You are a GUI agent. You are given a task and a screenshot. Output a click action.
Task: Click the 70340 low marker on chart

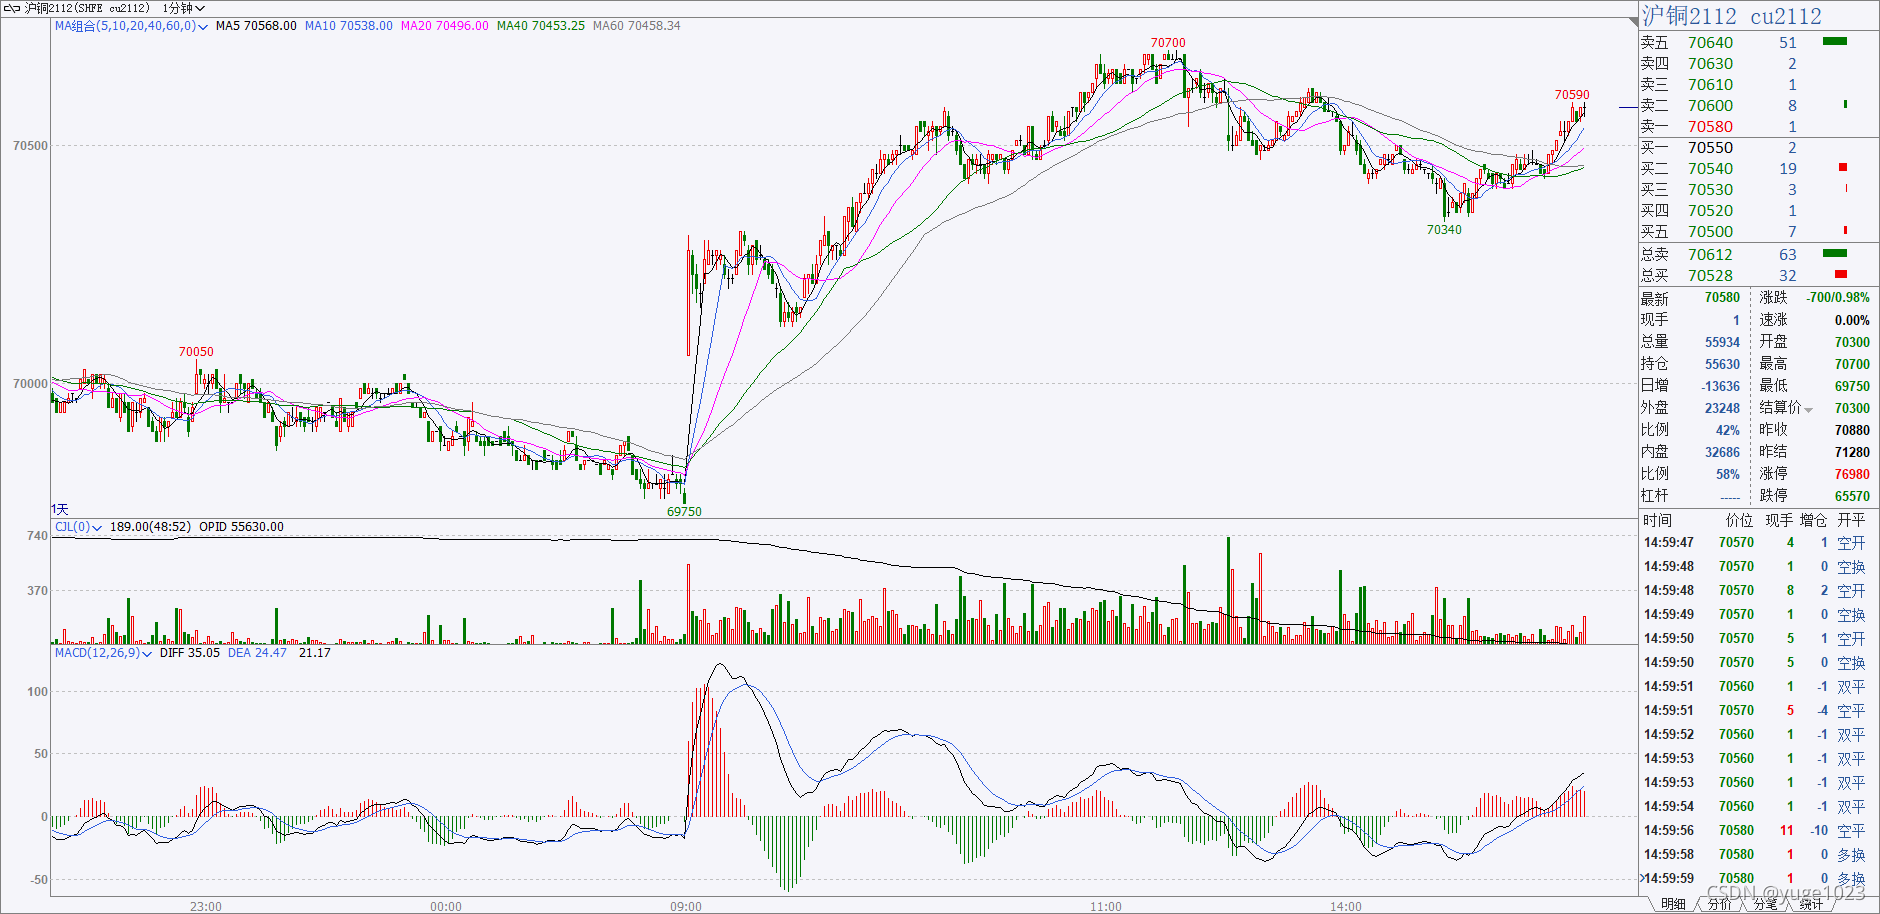click(x=1444, y=230)
